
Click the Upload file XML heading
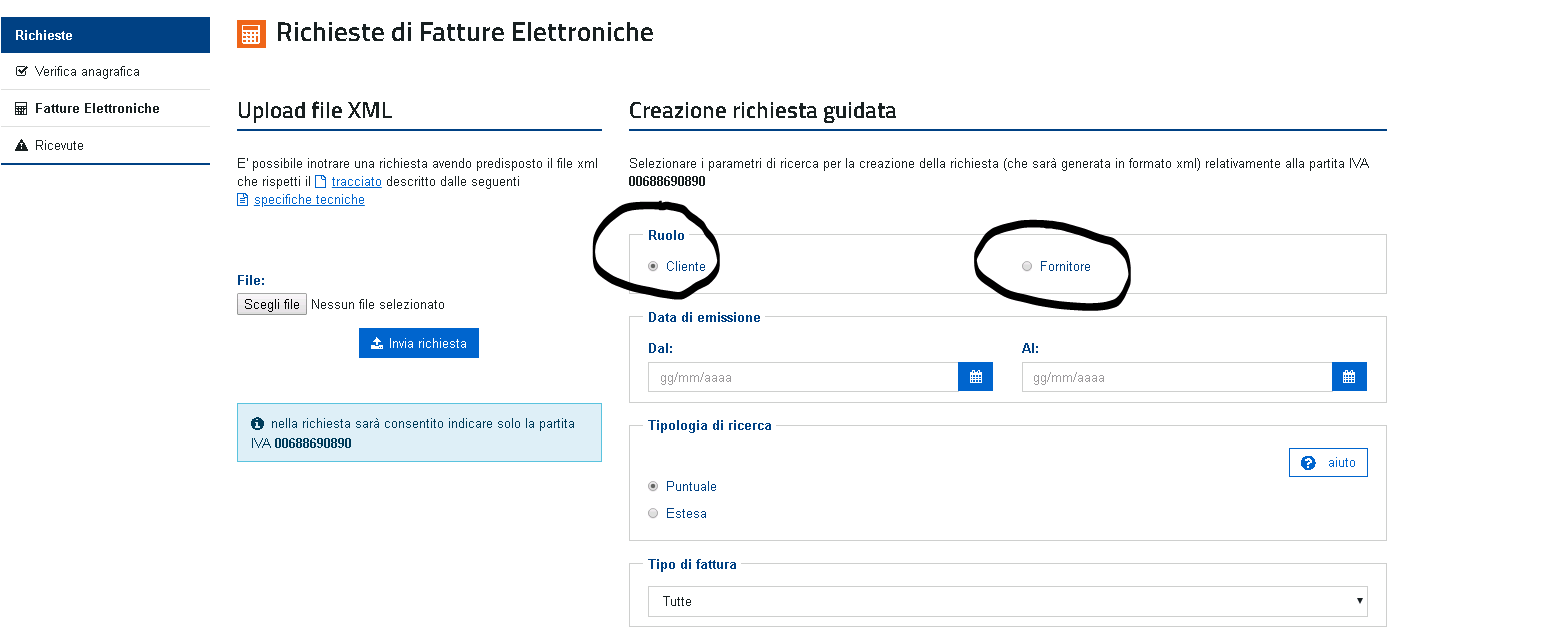315,111
